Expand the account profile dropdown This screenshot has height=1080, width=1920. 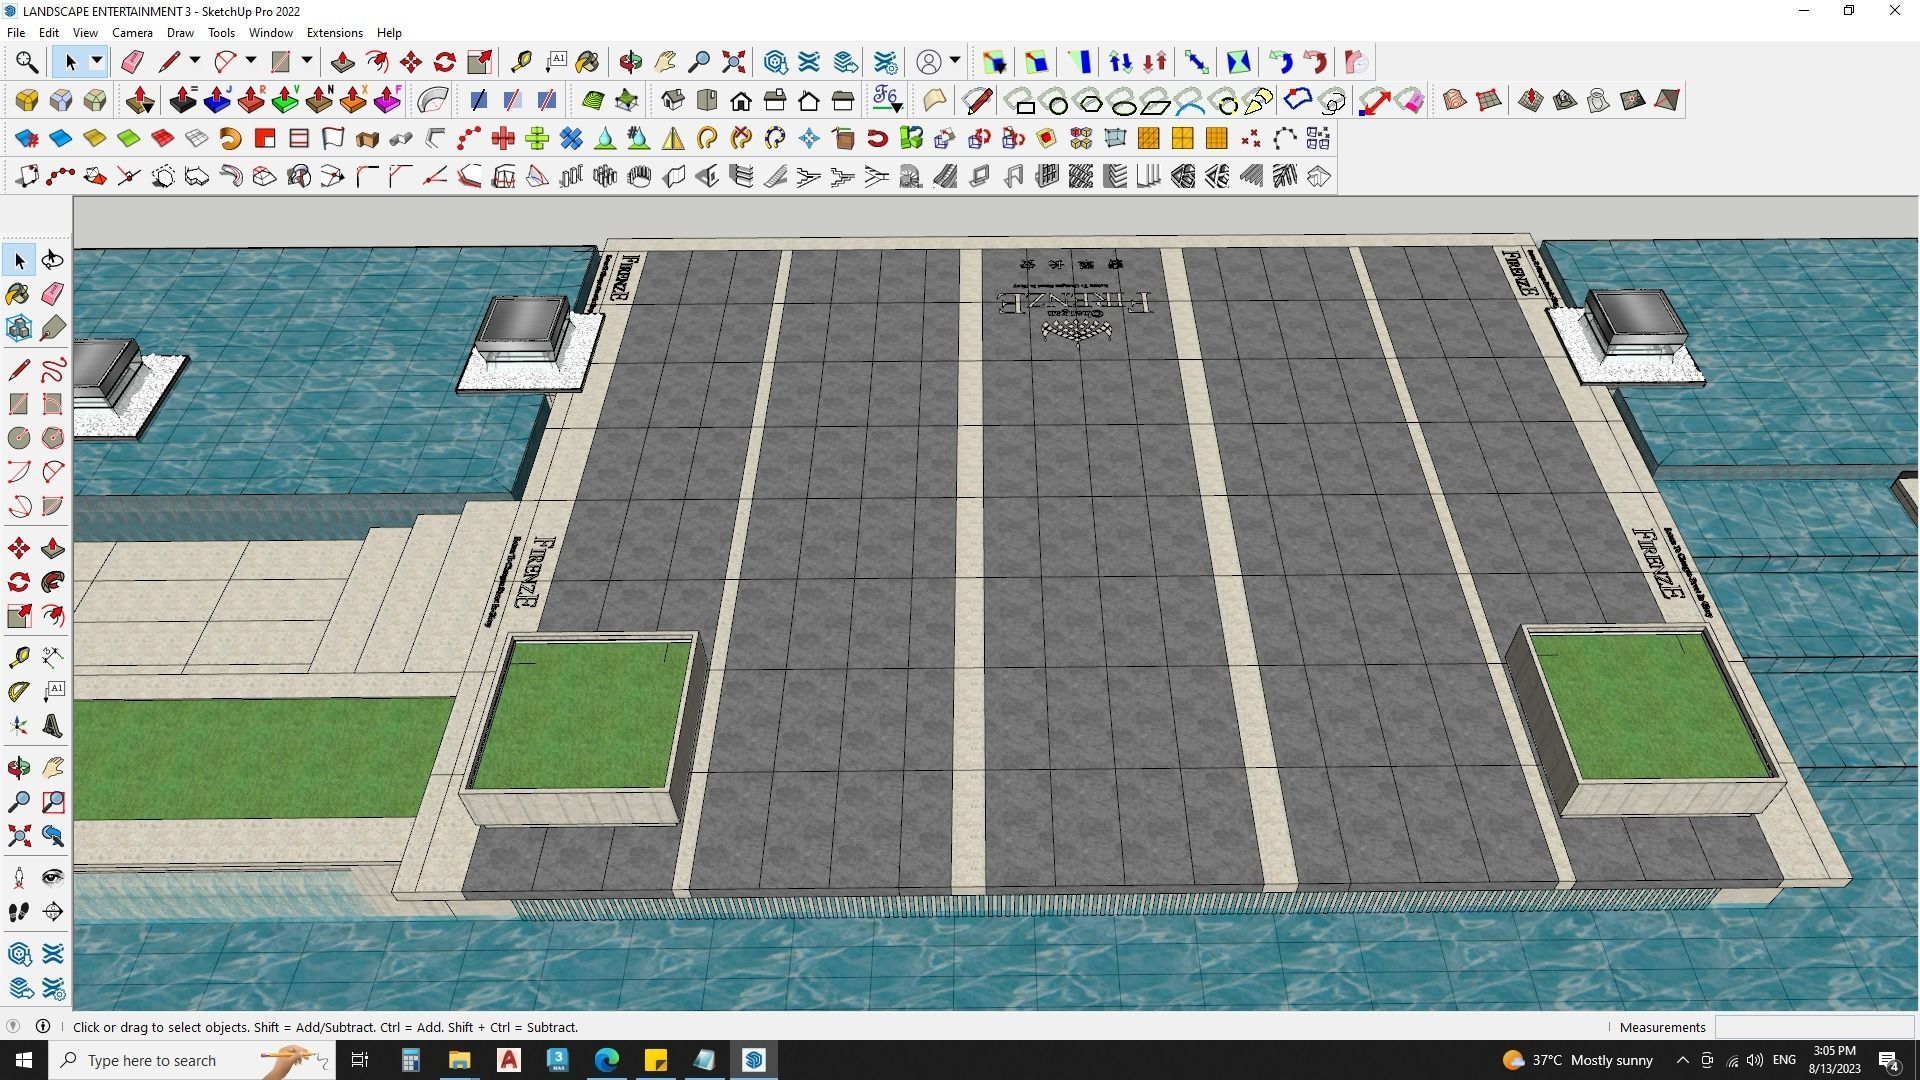955,62
